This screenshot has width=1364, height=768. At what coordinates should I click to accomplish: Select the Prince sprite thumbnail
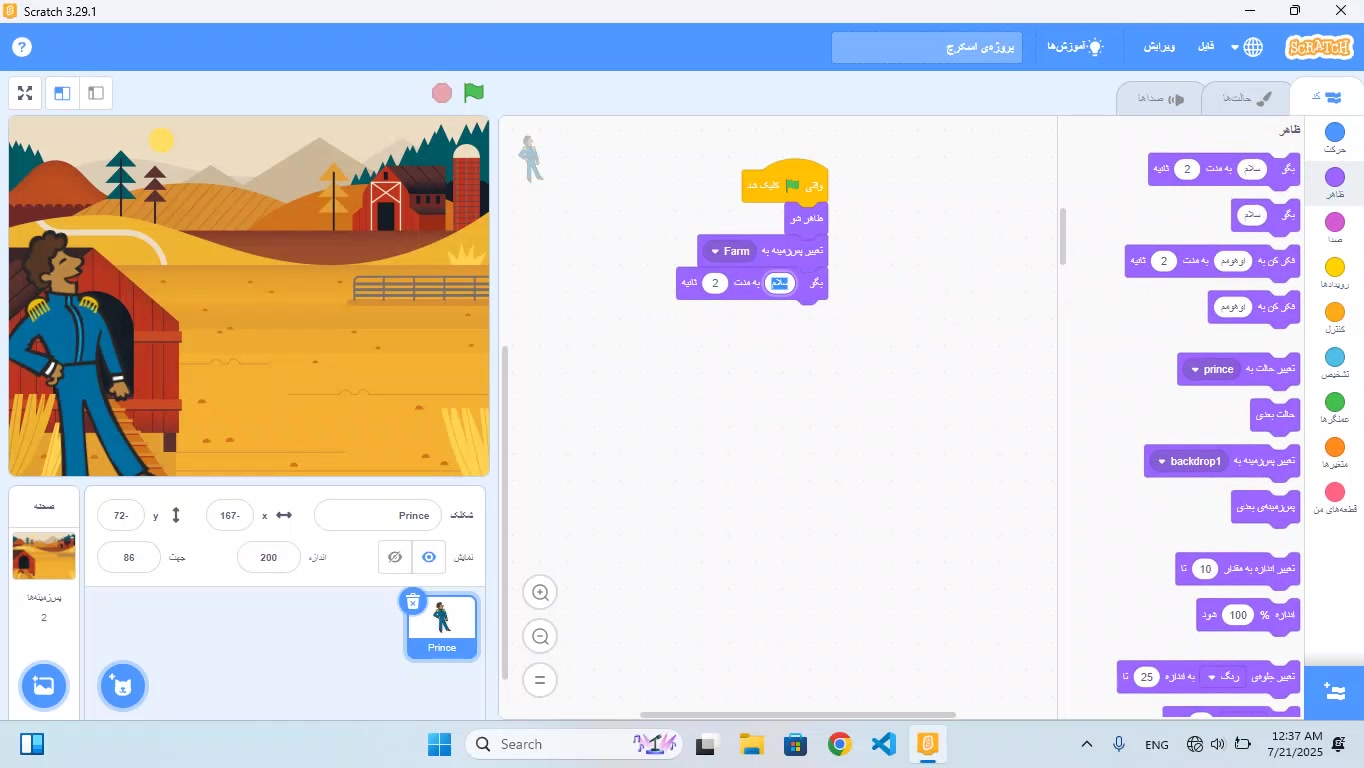tap(442, 627)
